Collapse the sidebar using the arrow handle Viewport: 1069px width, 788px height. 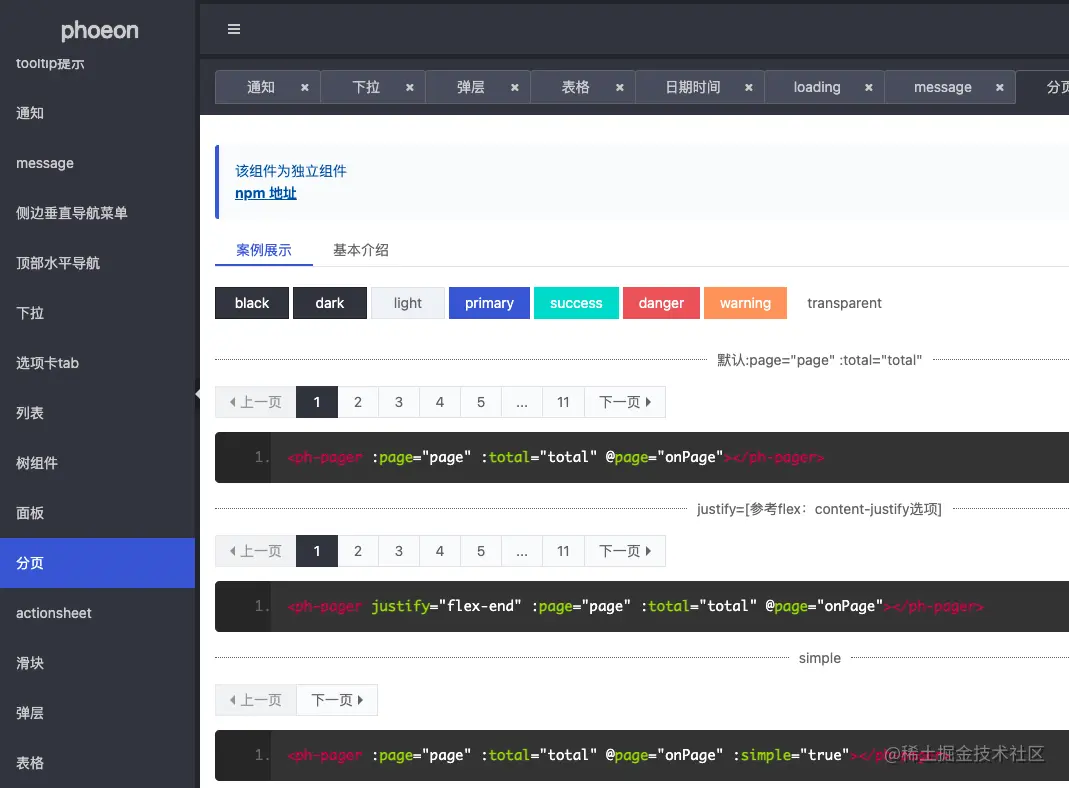point(197,393)
